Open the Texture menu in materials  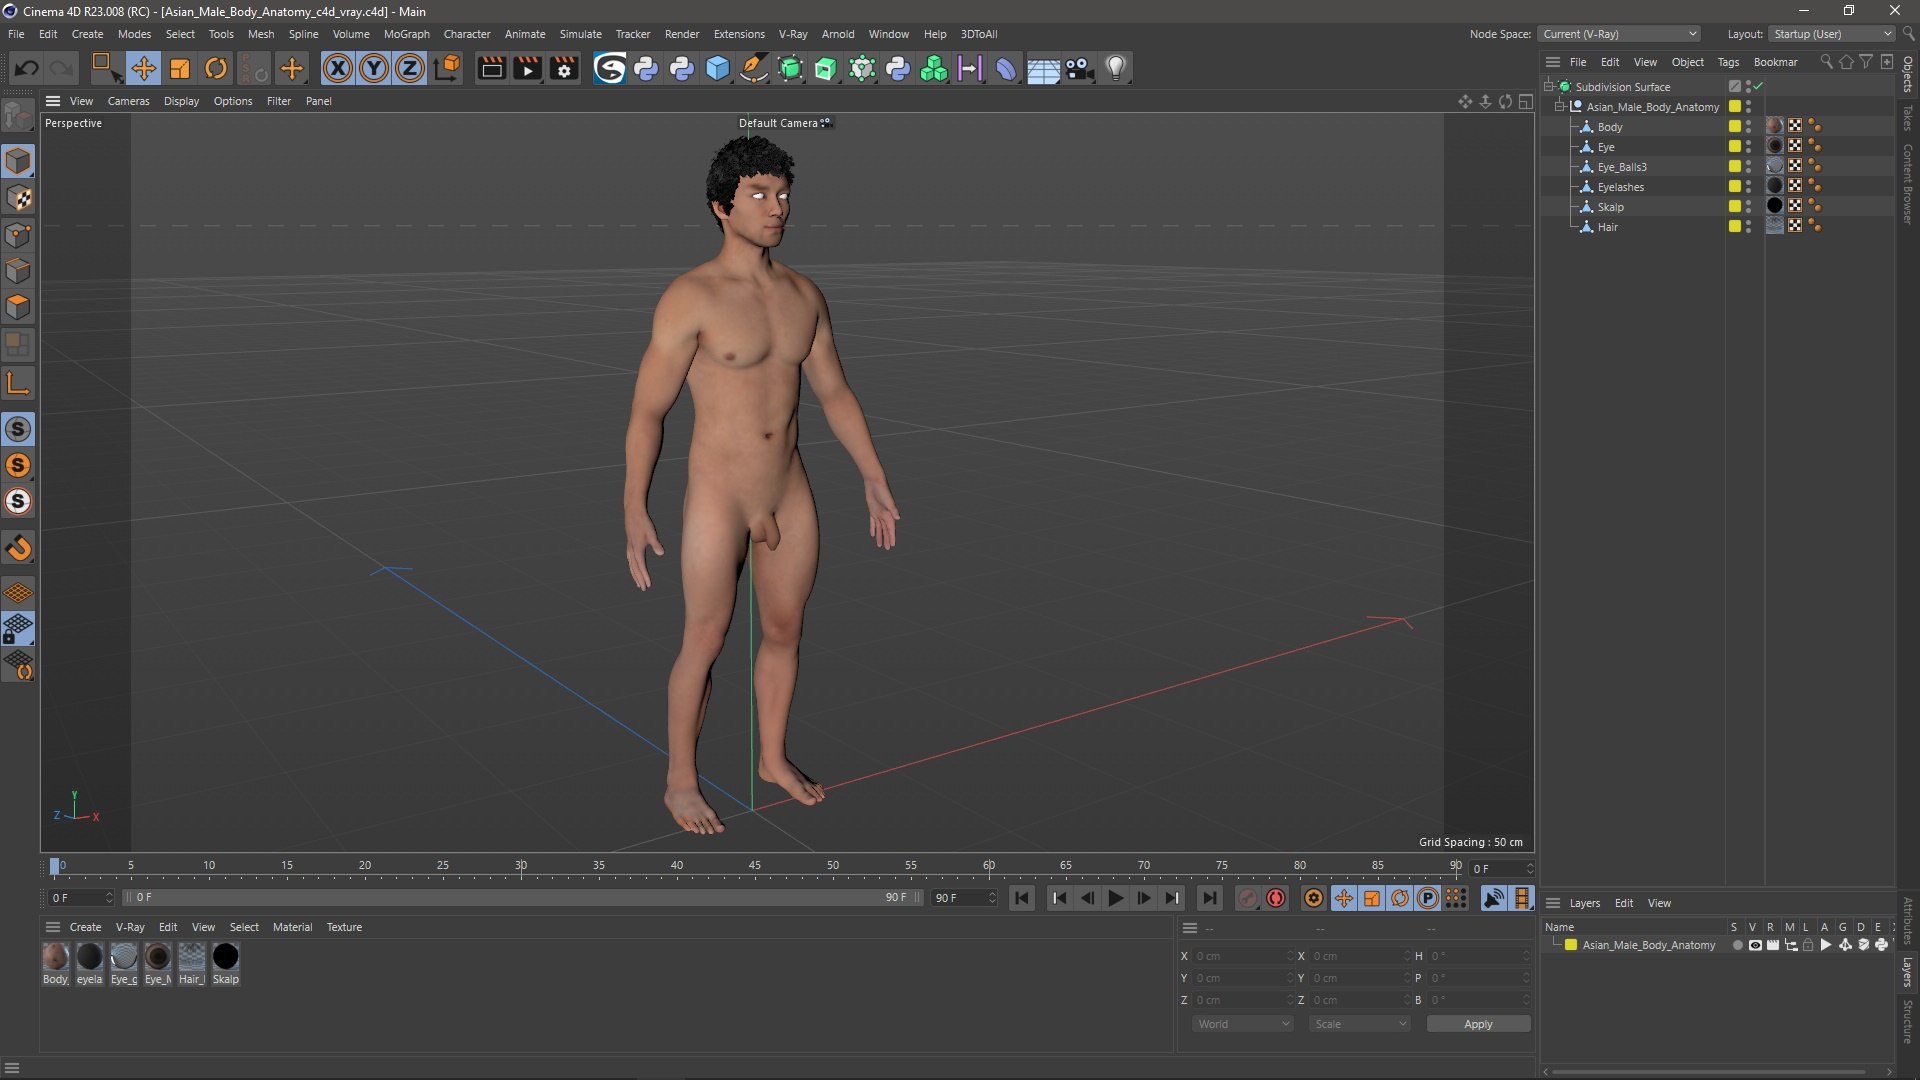click(344, 927)
